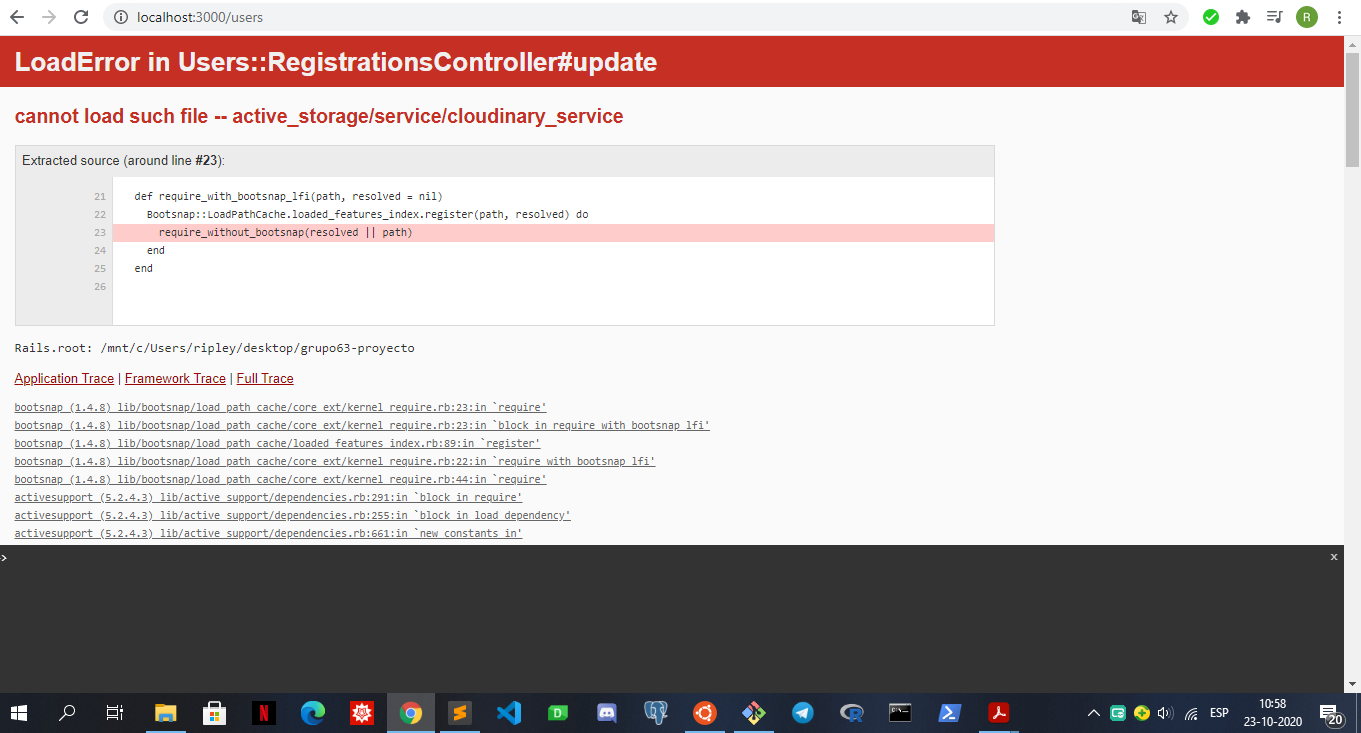Switch to the Application Trace view
Image resolution: width=1361 pixels, height=733 pixels.
click(x=63, y=378)
